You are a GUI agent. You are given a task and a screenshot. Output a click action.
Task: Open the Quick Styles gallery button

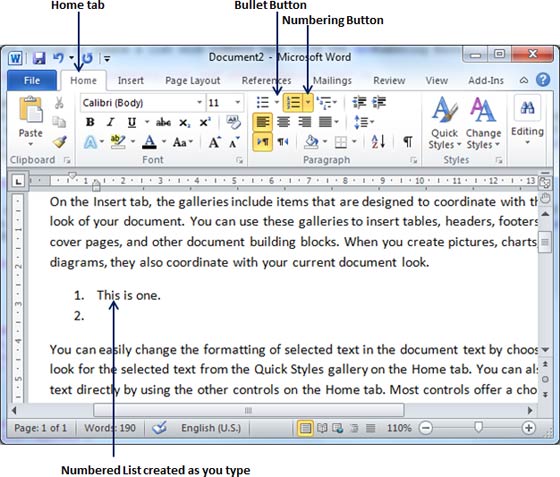pos(444,124)
